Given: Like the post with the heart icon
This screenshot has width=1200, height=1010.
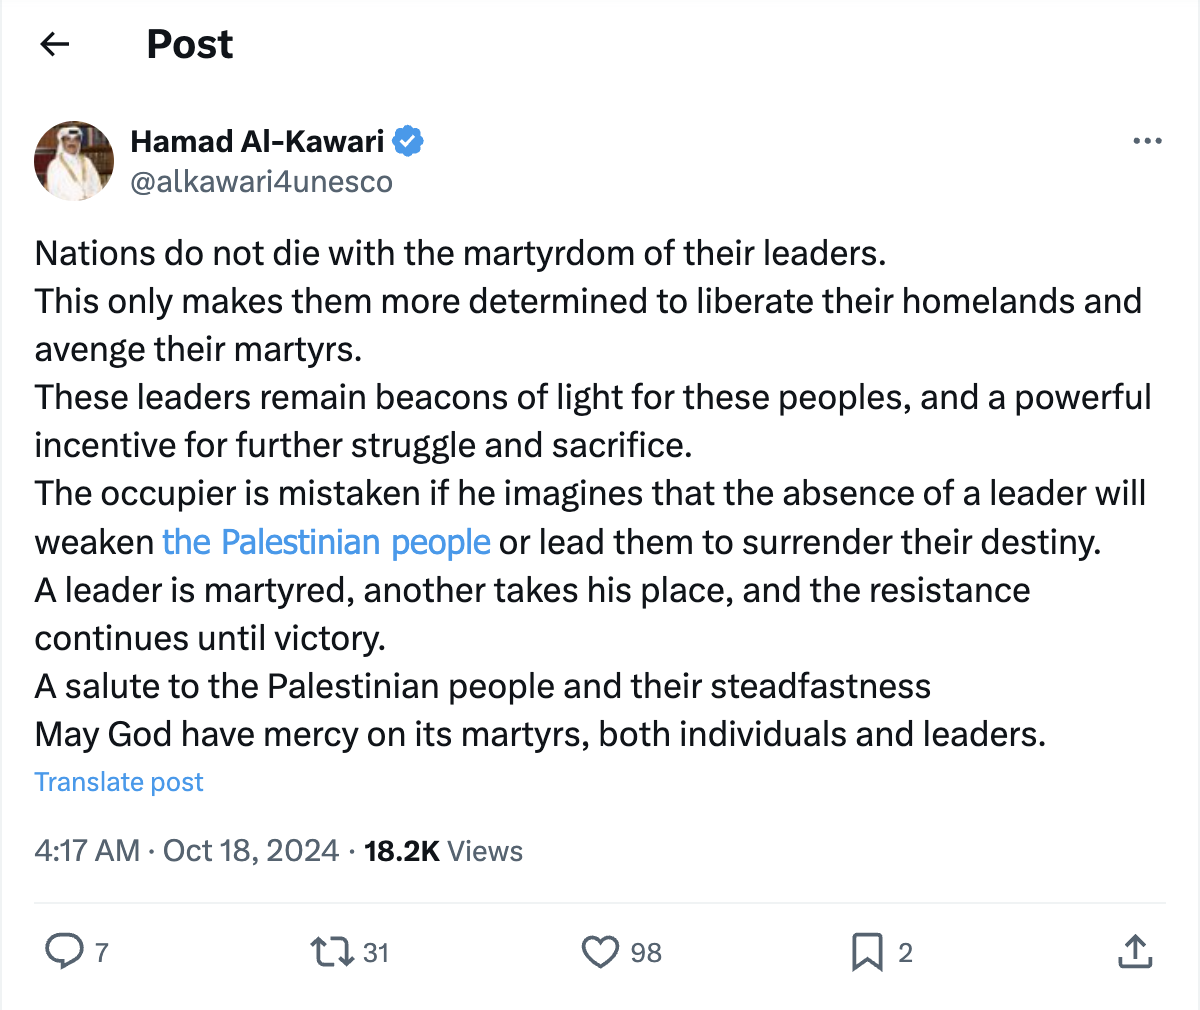Looking at the screenshot, I should click(x=600, y=951).
